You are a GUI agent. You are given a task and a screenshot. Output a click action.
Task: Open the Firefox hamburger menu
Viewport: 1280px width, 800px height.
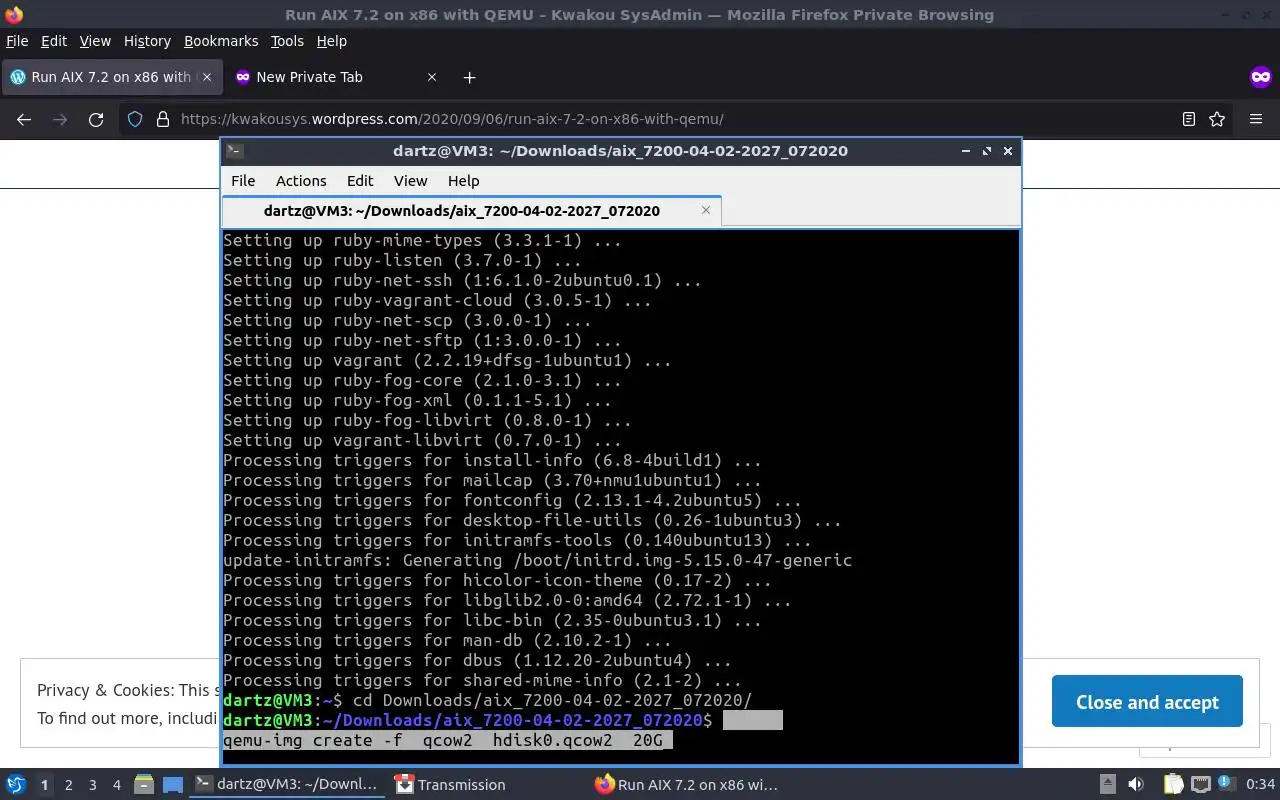point(1256,119)
